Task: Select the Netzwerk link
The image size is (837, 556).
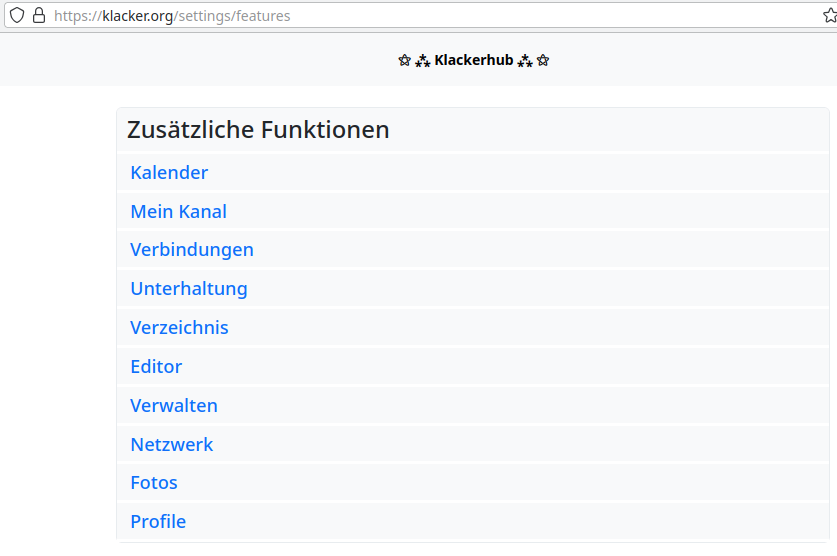Action: coord(172,445)
